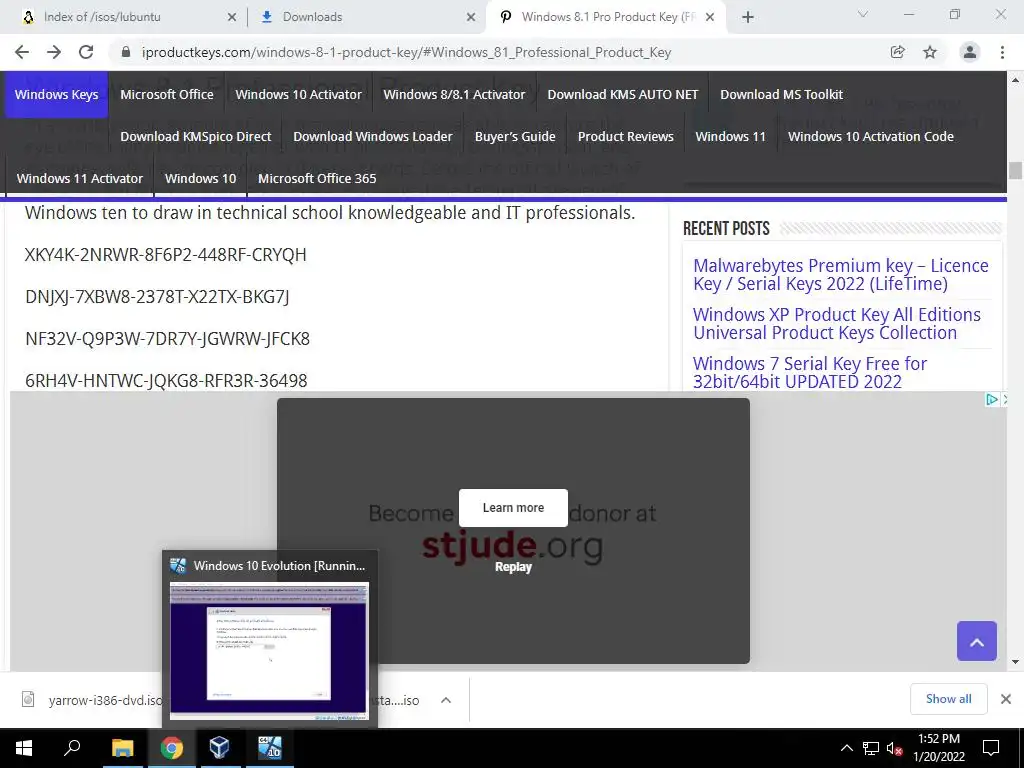Open Download KMSpico Direct link

point(195,136)
